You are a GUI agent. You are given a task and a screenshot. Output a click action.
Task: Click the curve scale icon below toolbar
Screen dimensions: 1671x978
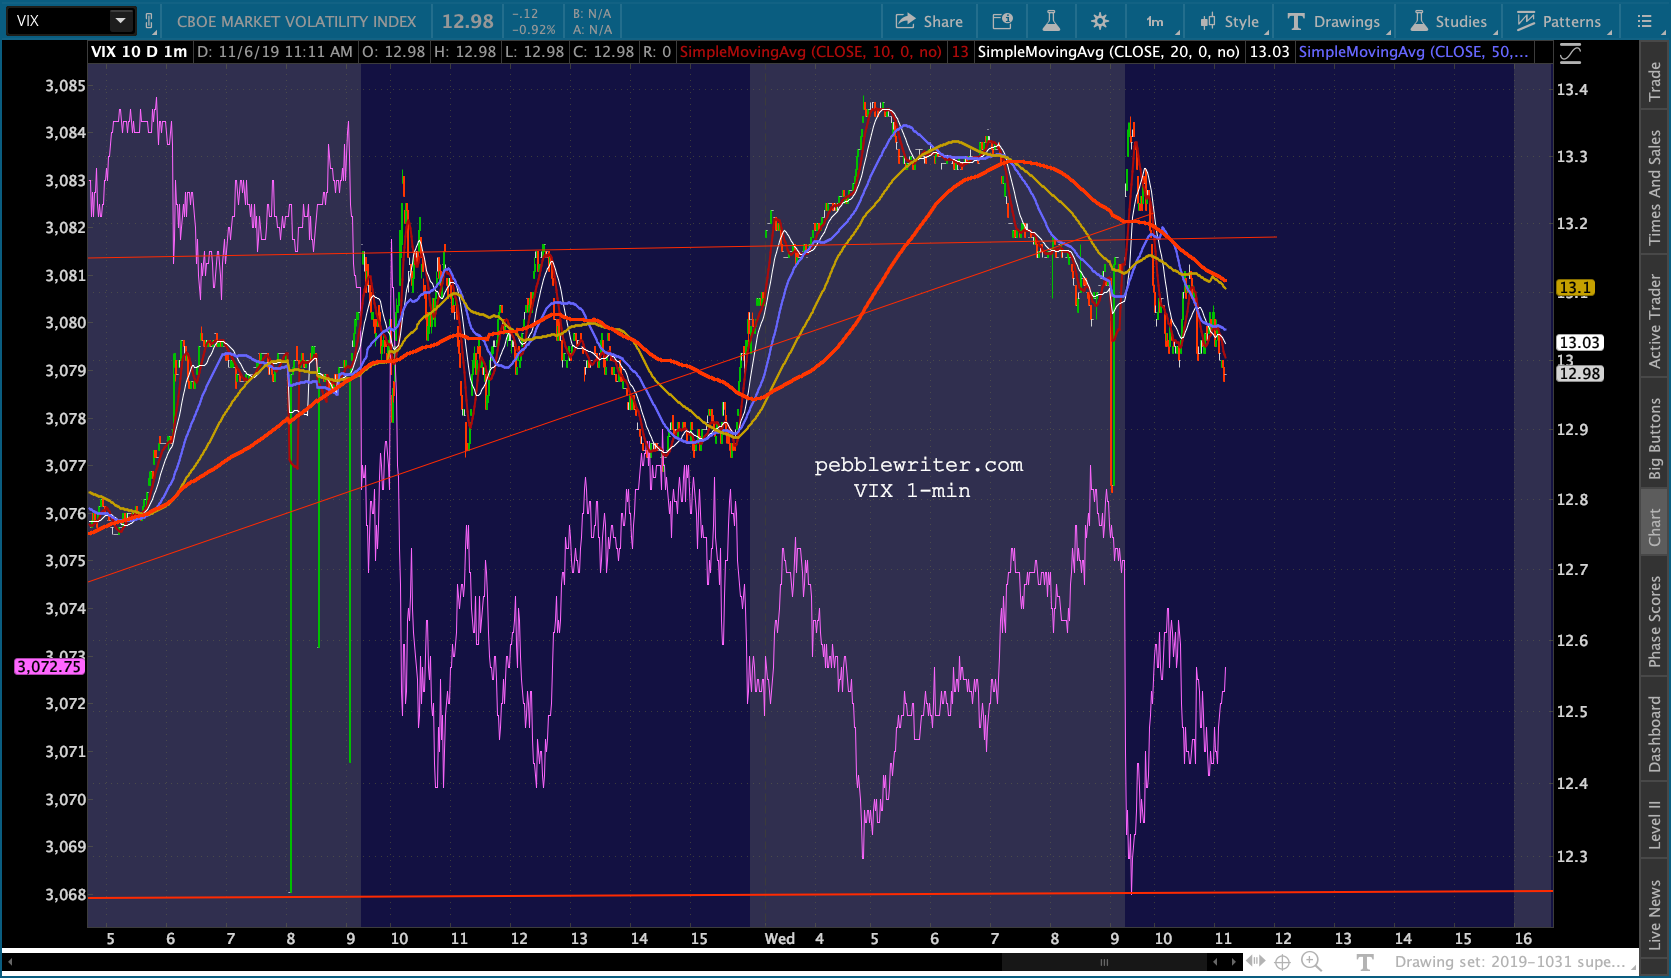(x=1571, y=54)
